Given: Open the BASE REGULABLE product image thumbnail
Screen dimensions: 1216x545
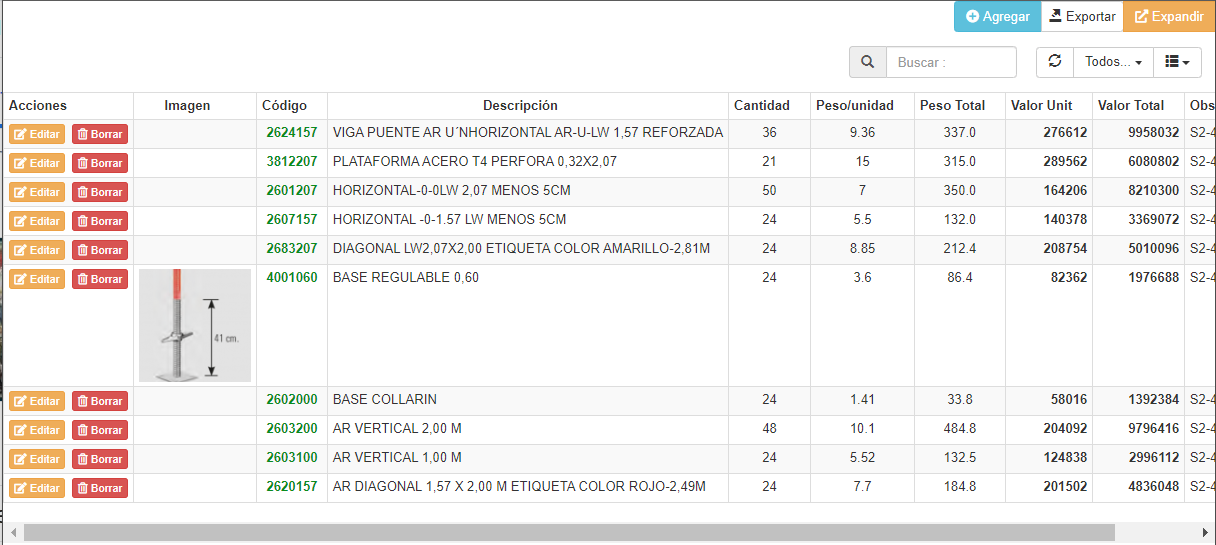Looking at the screenshot, I should pos(195,325).
